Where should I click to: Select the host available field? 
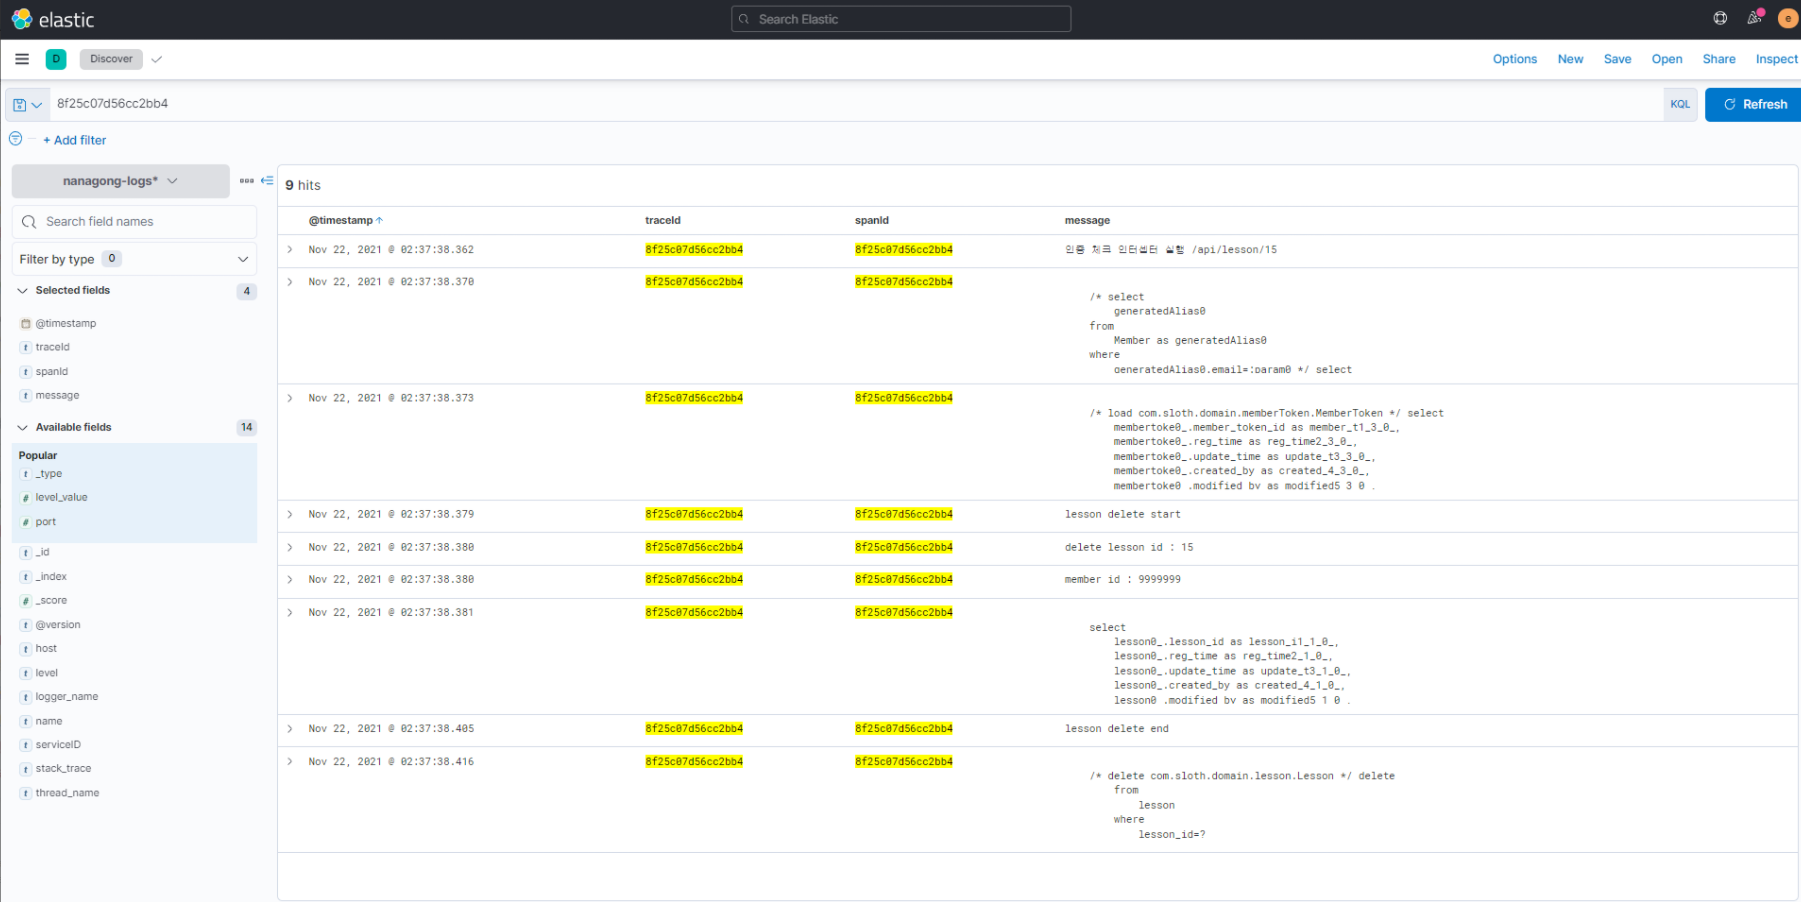coord(46,649)
